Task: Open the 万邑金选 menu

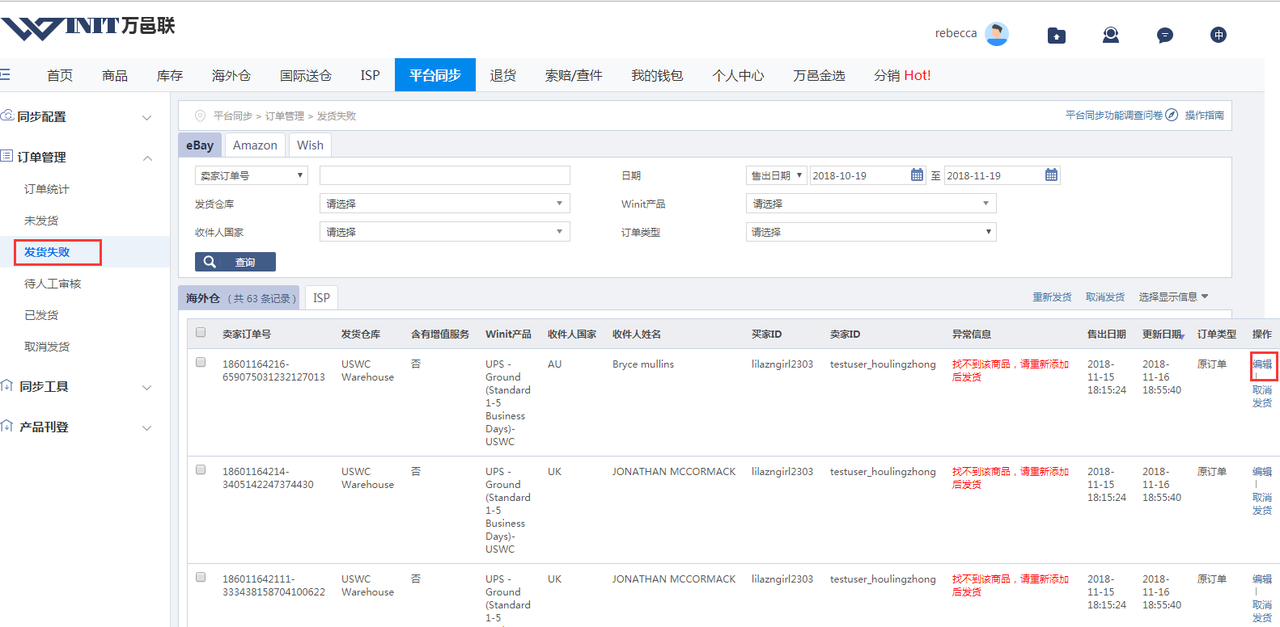Action: pos(819,75)
